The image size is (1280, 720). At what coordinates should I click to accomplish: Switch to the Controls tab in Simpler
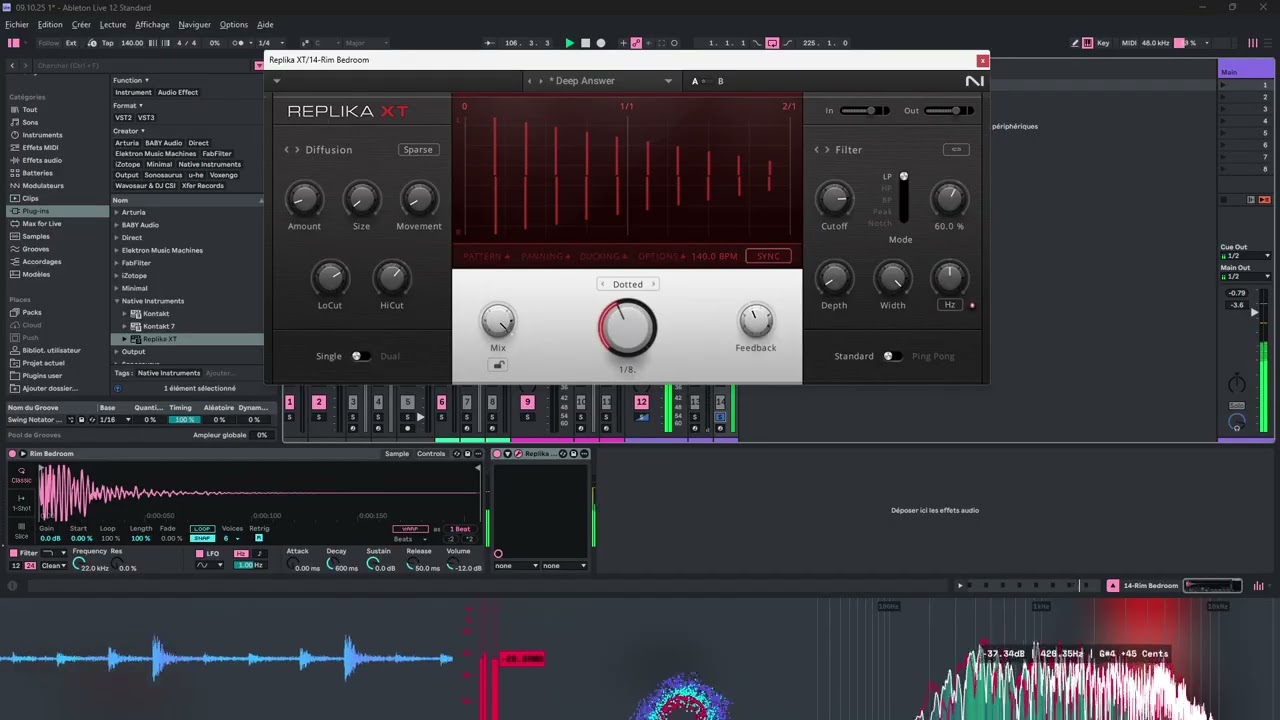pyautogui.click(x=431, y=454)
